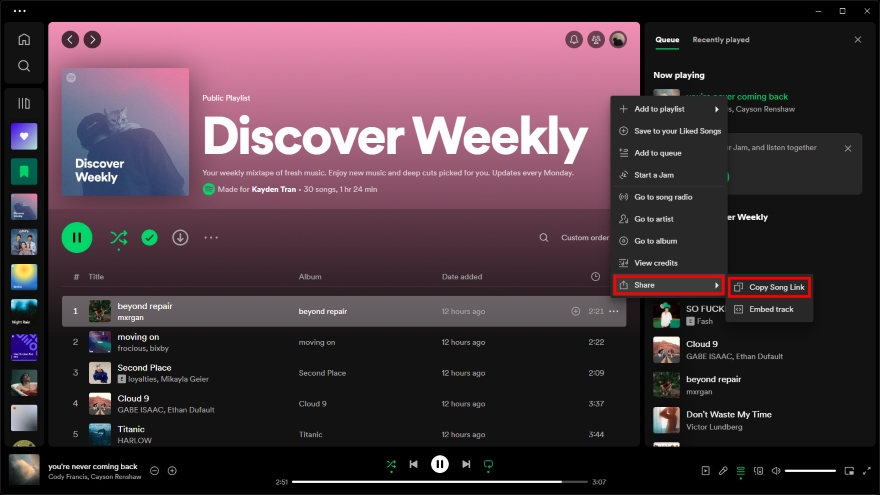
Task: Pause playback in the player bar
Action: click(439, 464)
